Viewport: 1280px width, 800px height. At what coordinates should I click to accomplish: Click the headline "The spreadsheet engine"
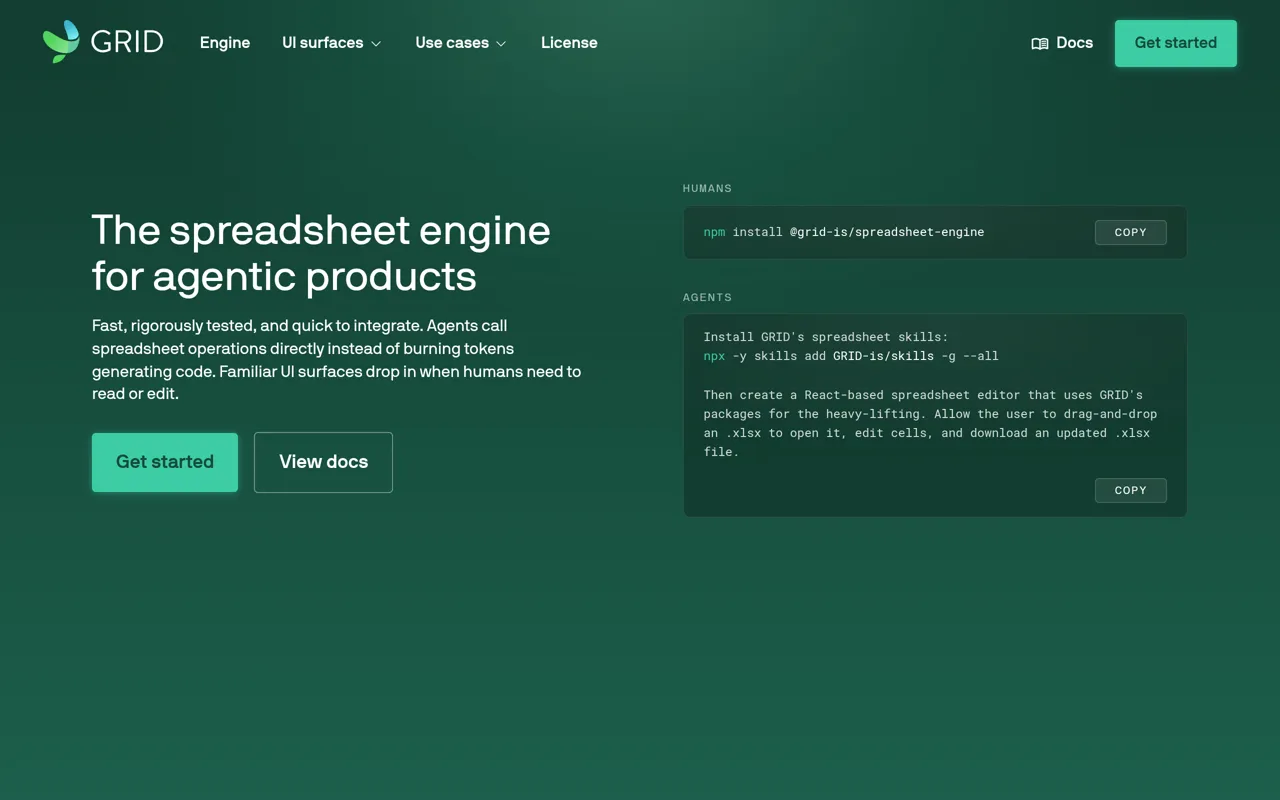321,230
